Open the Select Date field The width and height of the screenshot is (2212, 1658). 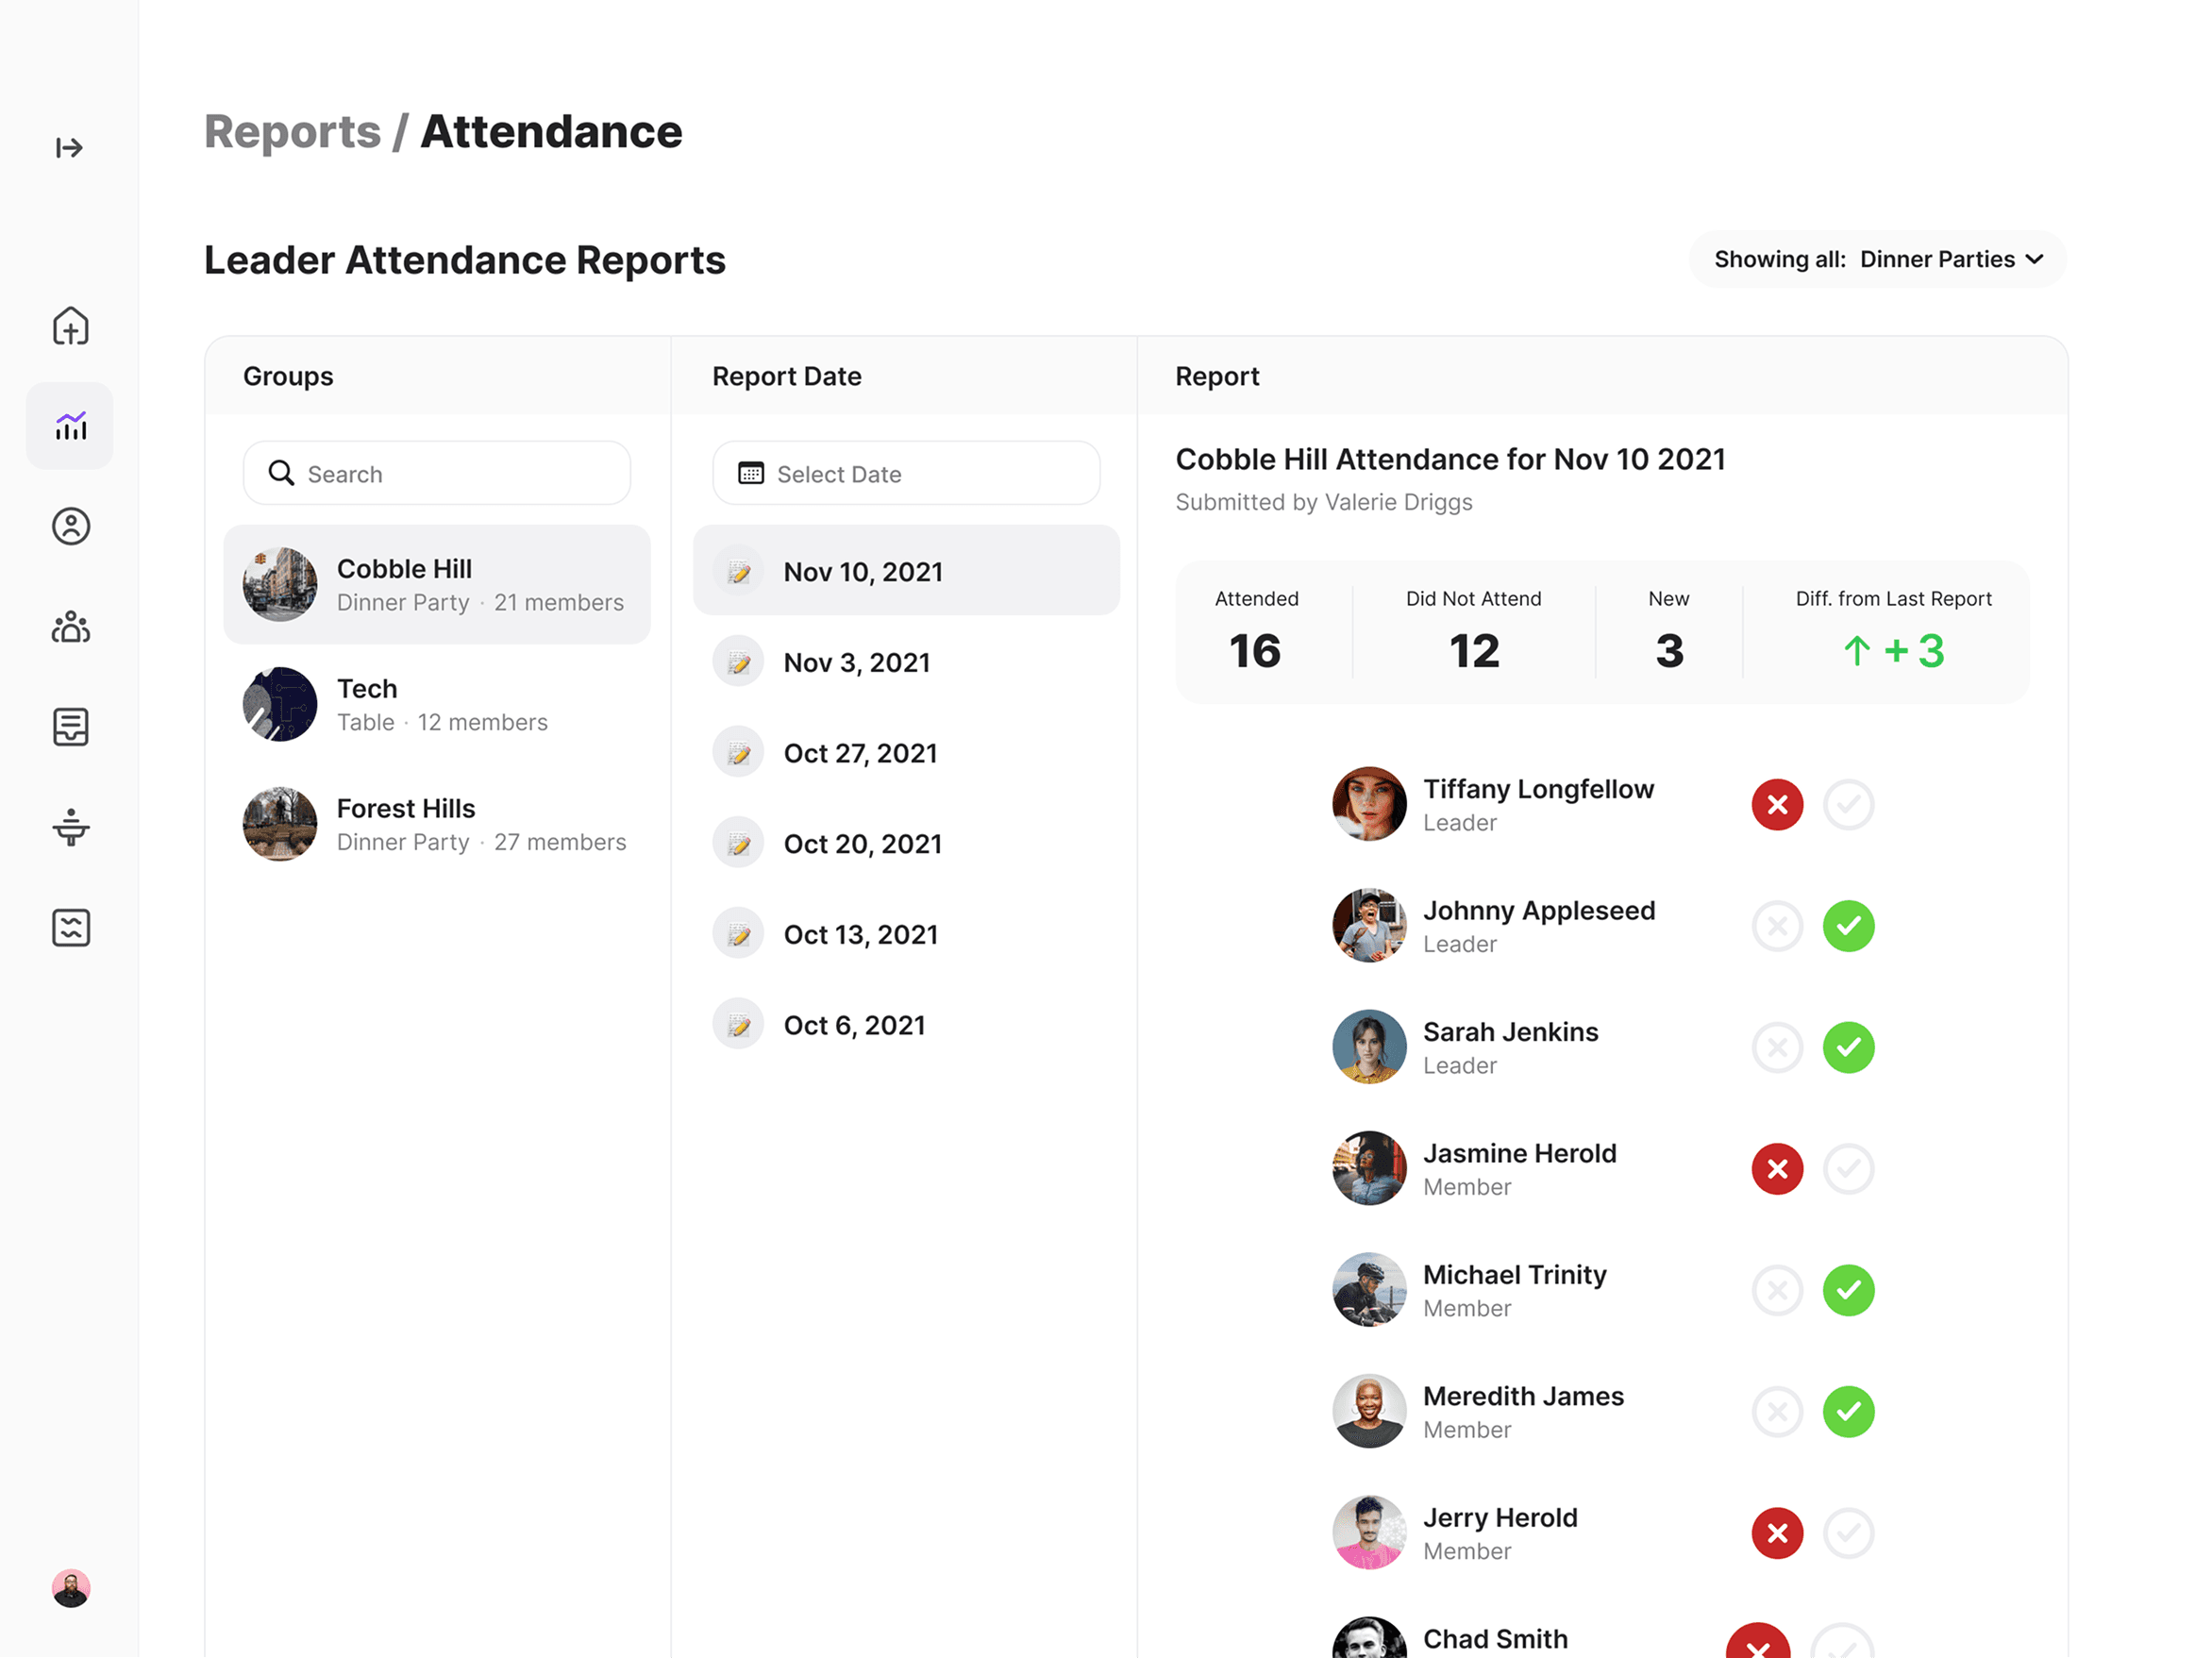(906, 473)
